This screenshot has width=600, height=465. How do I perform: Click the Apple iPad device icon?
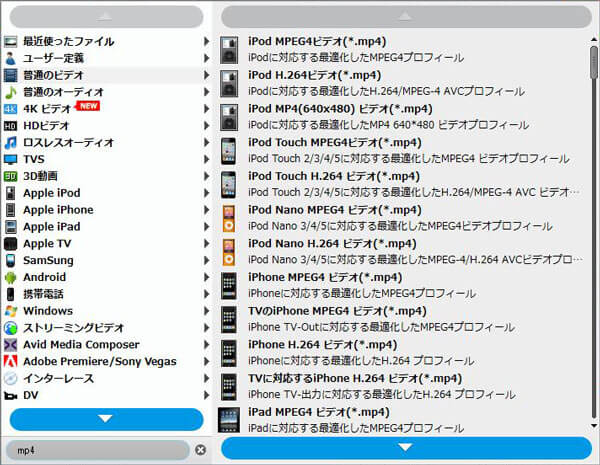click(x=11, y=227)
